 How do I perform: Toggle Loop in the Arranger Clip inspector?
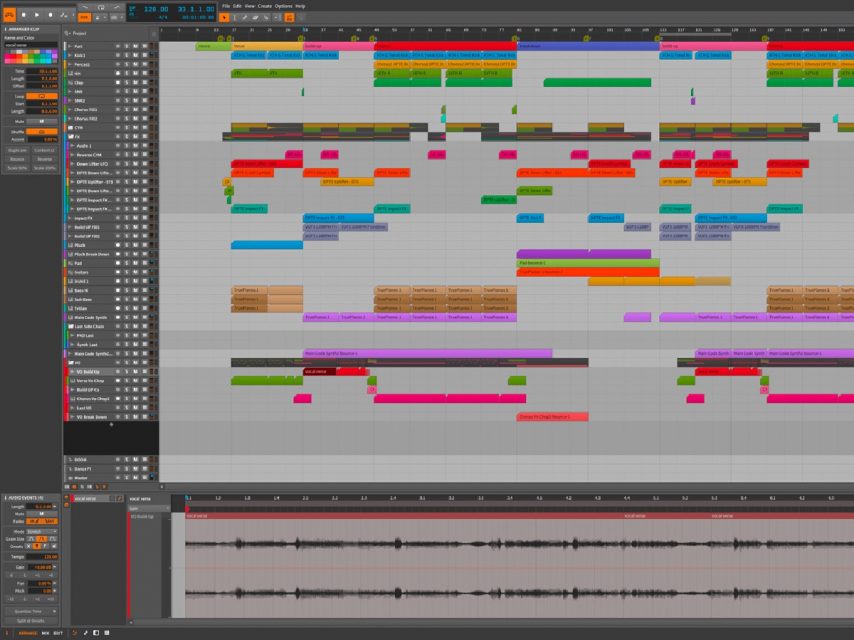point(39,96)
